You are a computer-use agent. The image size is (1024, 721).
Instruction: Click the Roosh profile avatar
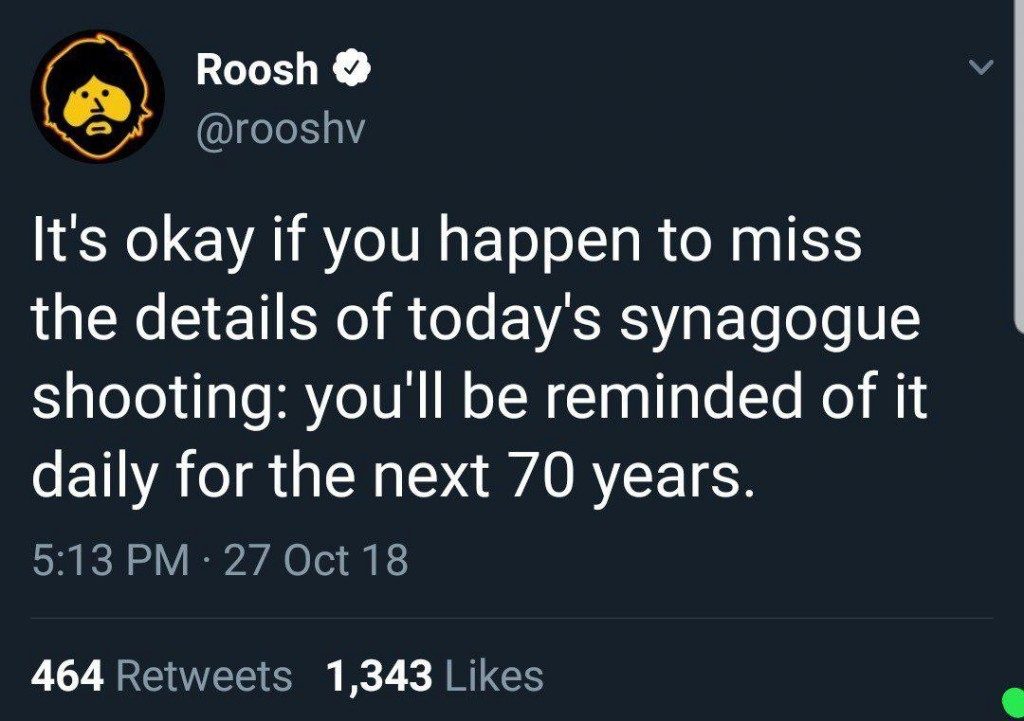97,96
